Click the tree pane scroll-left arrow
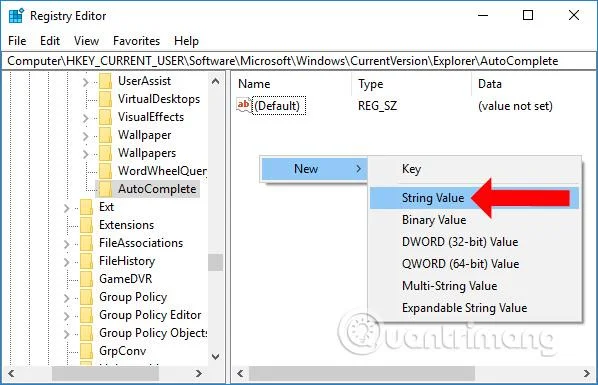 tap(11, 373)
